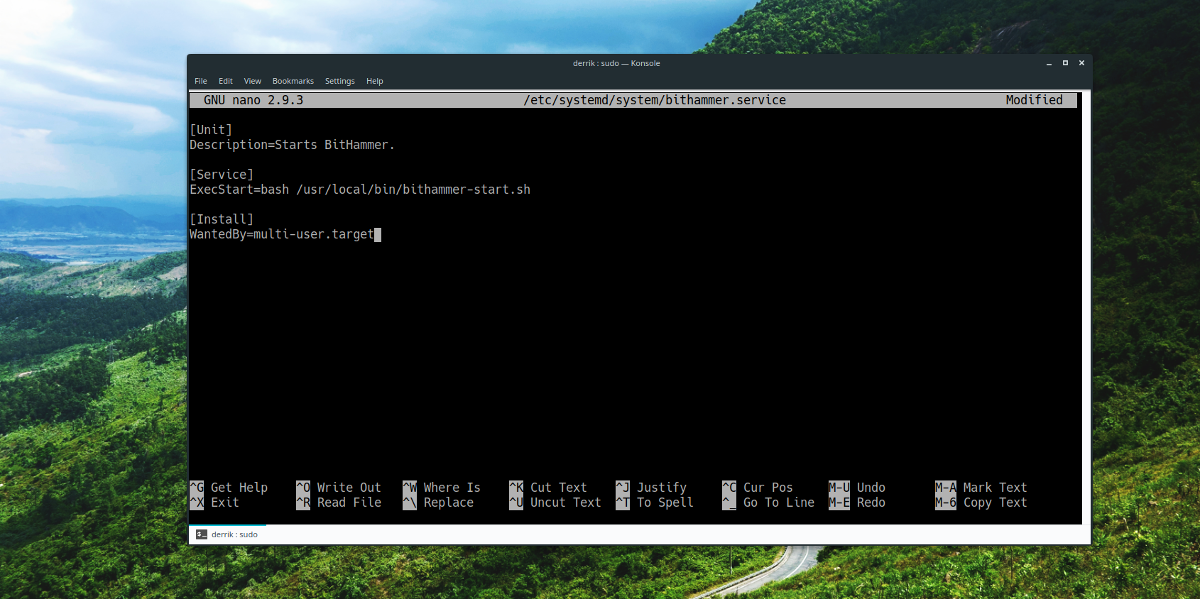The image size is (1200, 599).
Task: Click the [Service] section header
Action: pyautogui.click(x=221, y=175)
